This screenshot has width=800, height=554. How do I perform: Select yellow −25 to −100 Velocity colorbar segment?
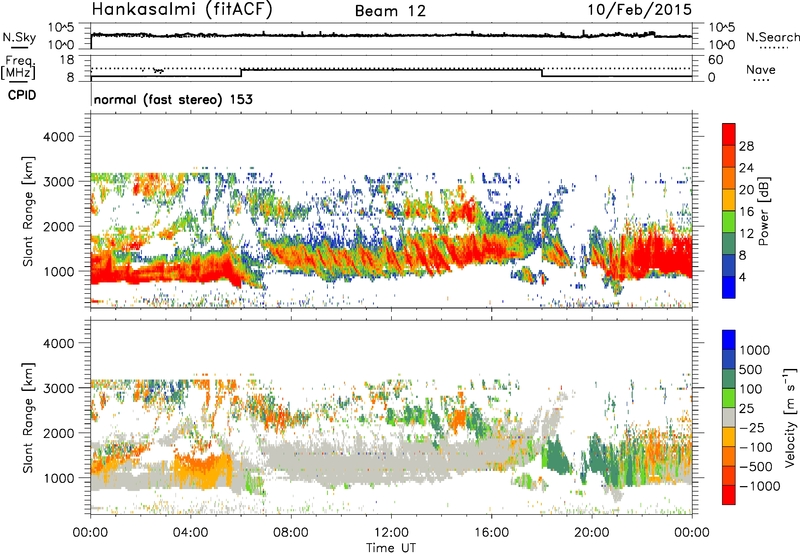[729, 437]
